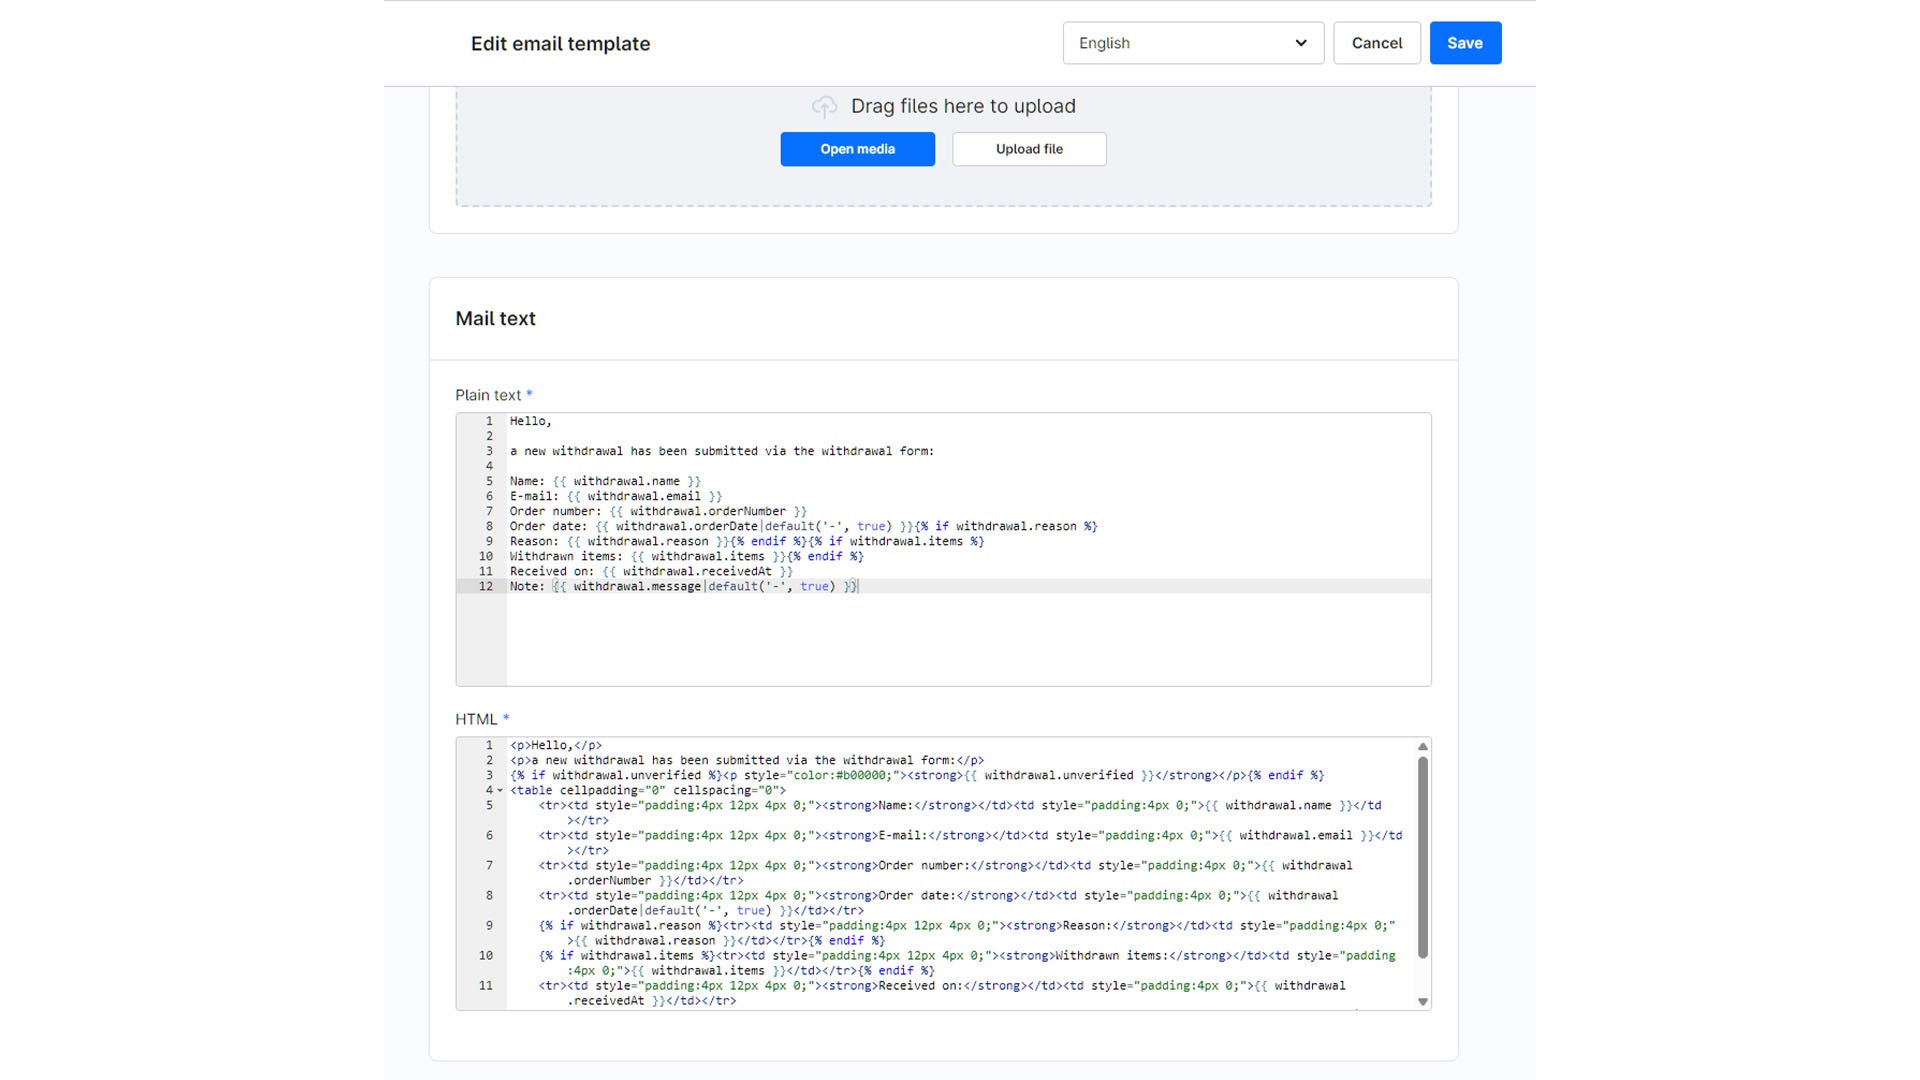Click plain text line starting 'Note:'
The height and width of the screenshot is (1080, 1920).
coord(683,586)
